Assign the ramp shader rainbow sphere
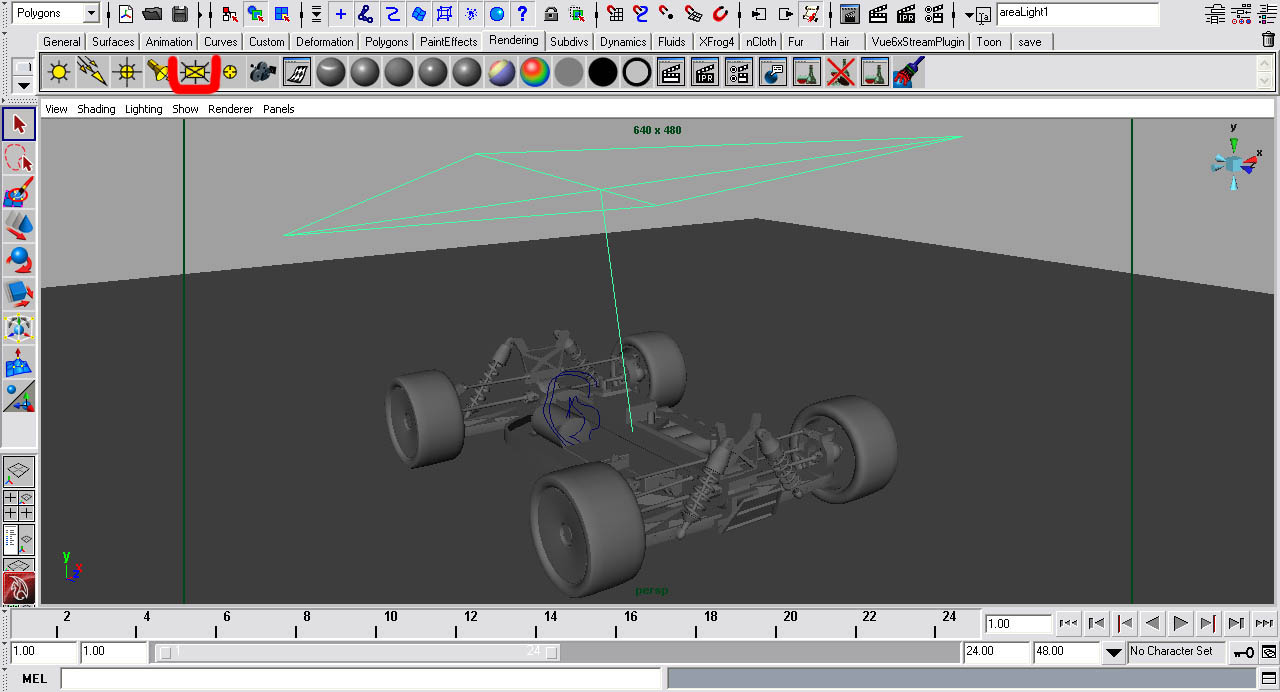Viewport: 1280px width, 692px height. click(535, 72)
